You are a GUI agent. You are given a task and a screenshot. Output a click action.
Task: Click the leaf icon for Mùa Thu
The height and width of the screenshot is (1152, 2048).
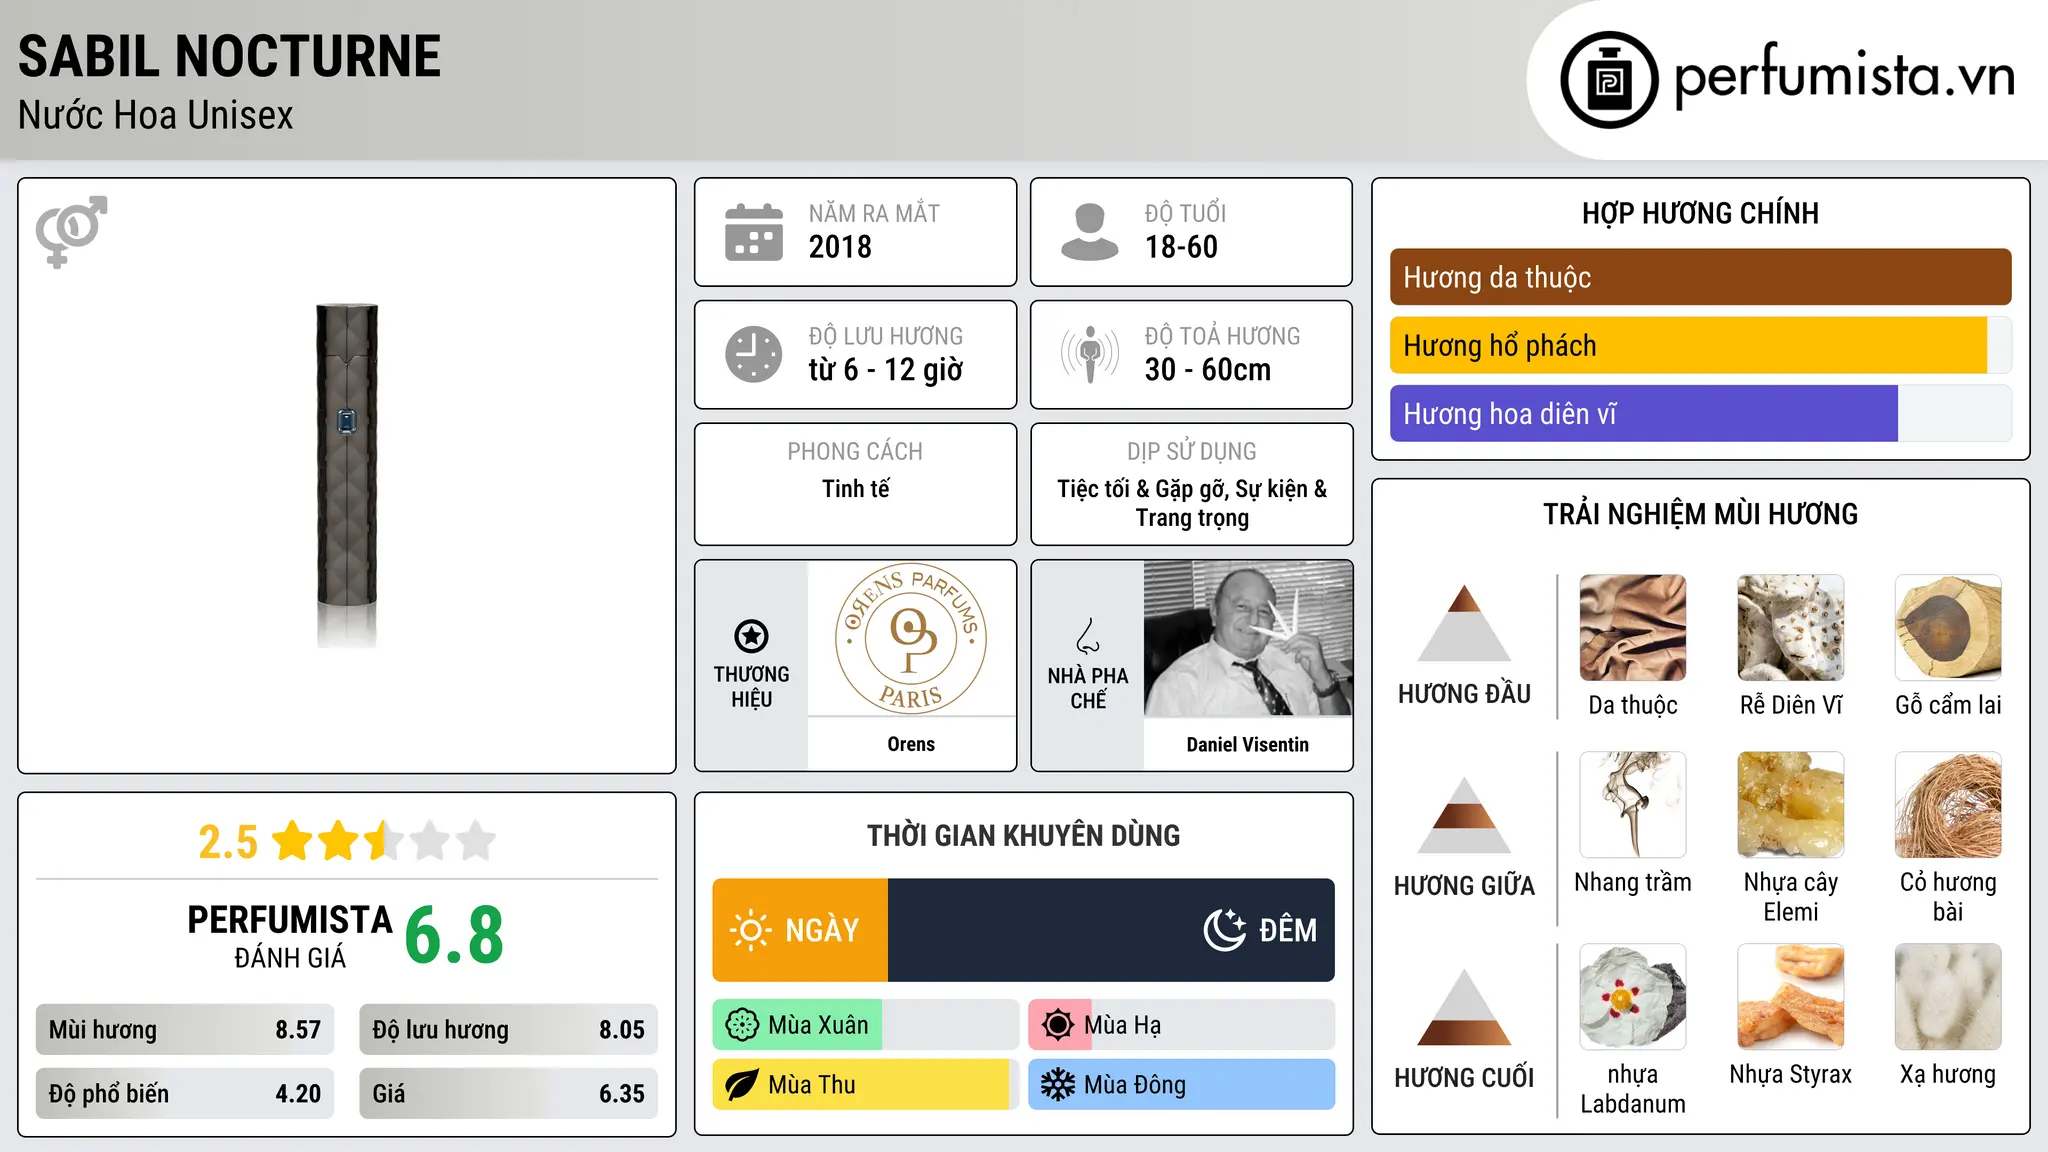click(742, 1085)
